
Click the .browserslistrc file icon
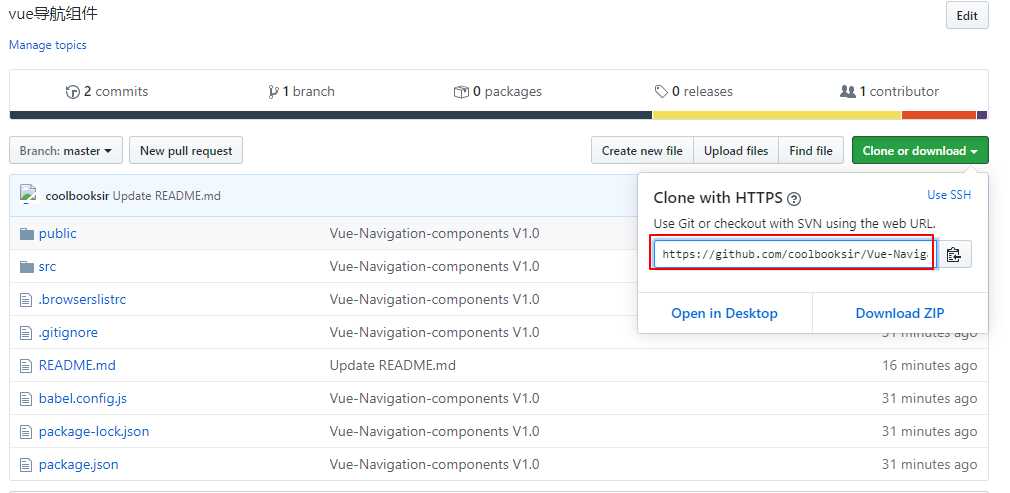click(x=26, y=300)
